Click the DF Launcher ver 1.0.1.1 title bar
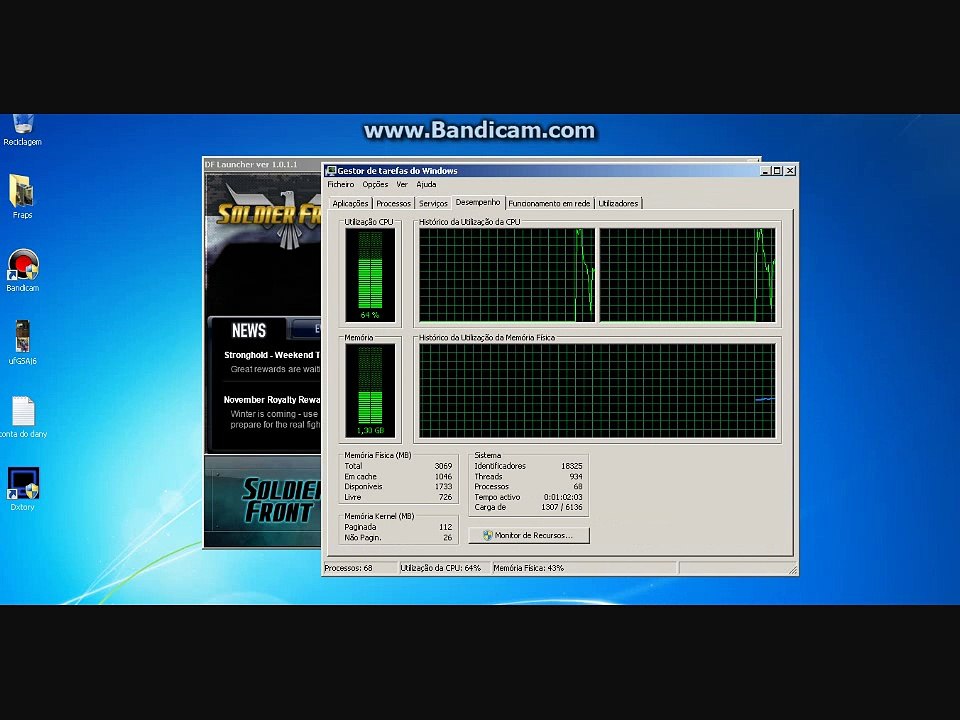Screen dimensions: 960x720 262,164
